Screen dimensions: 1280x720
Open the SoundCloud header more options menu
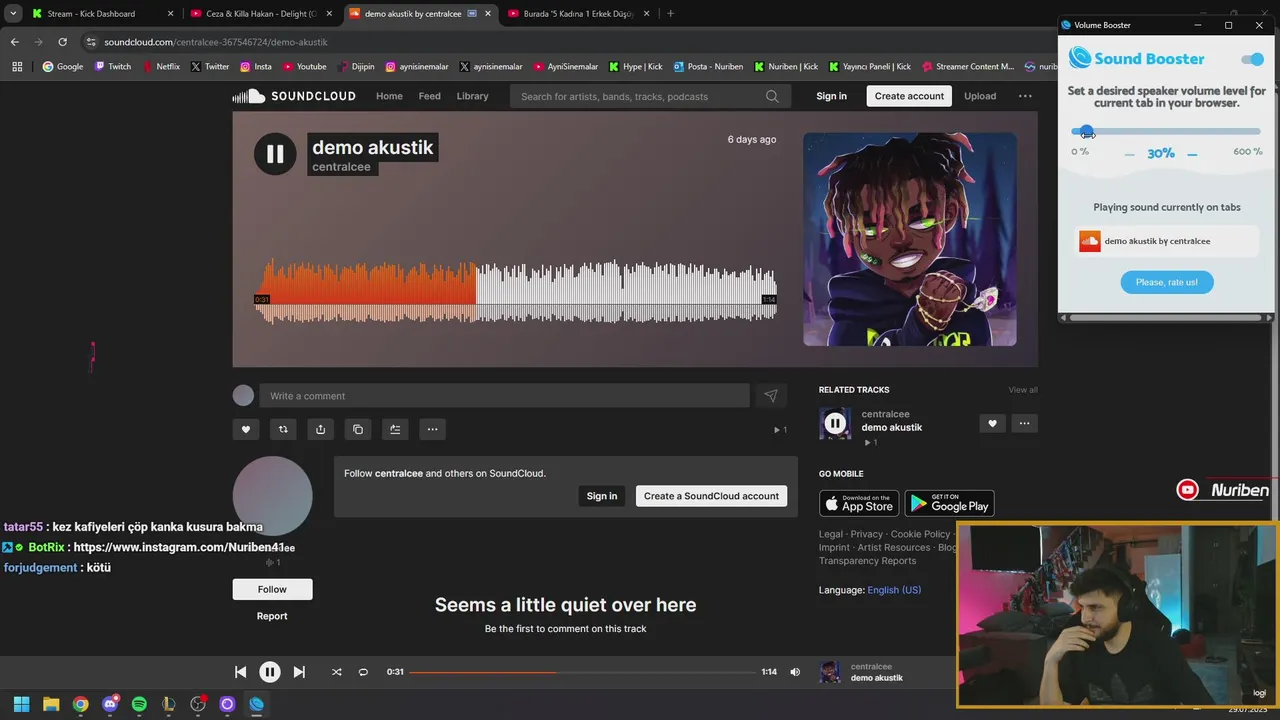click(1025, 96)
